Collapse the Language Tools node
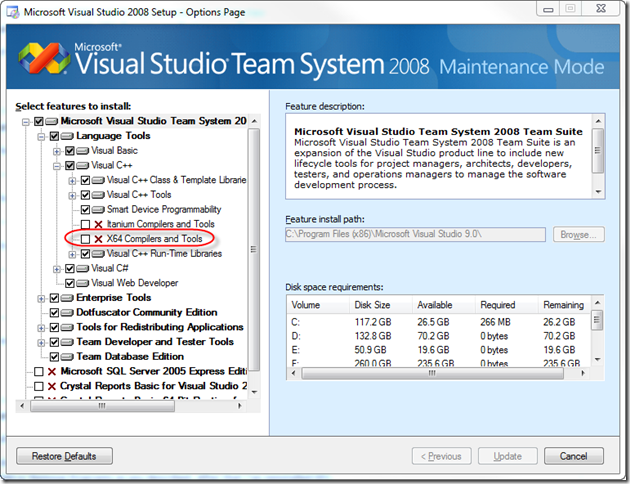 [41, 137]
